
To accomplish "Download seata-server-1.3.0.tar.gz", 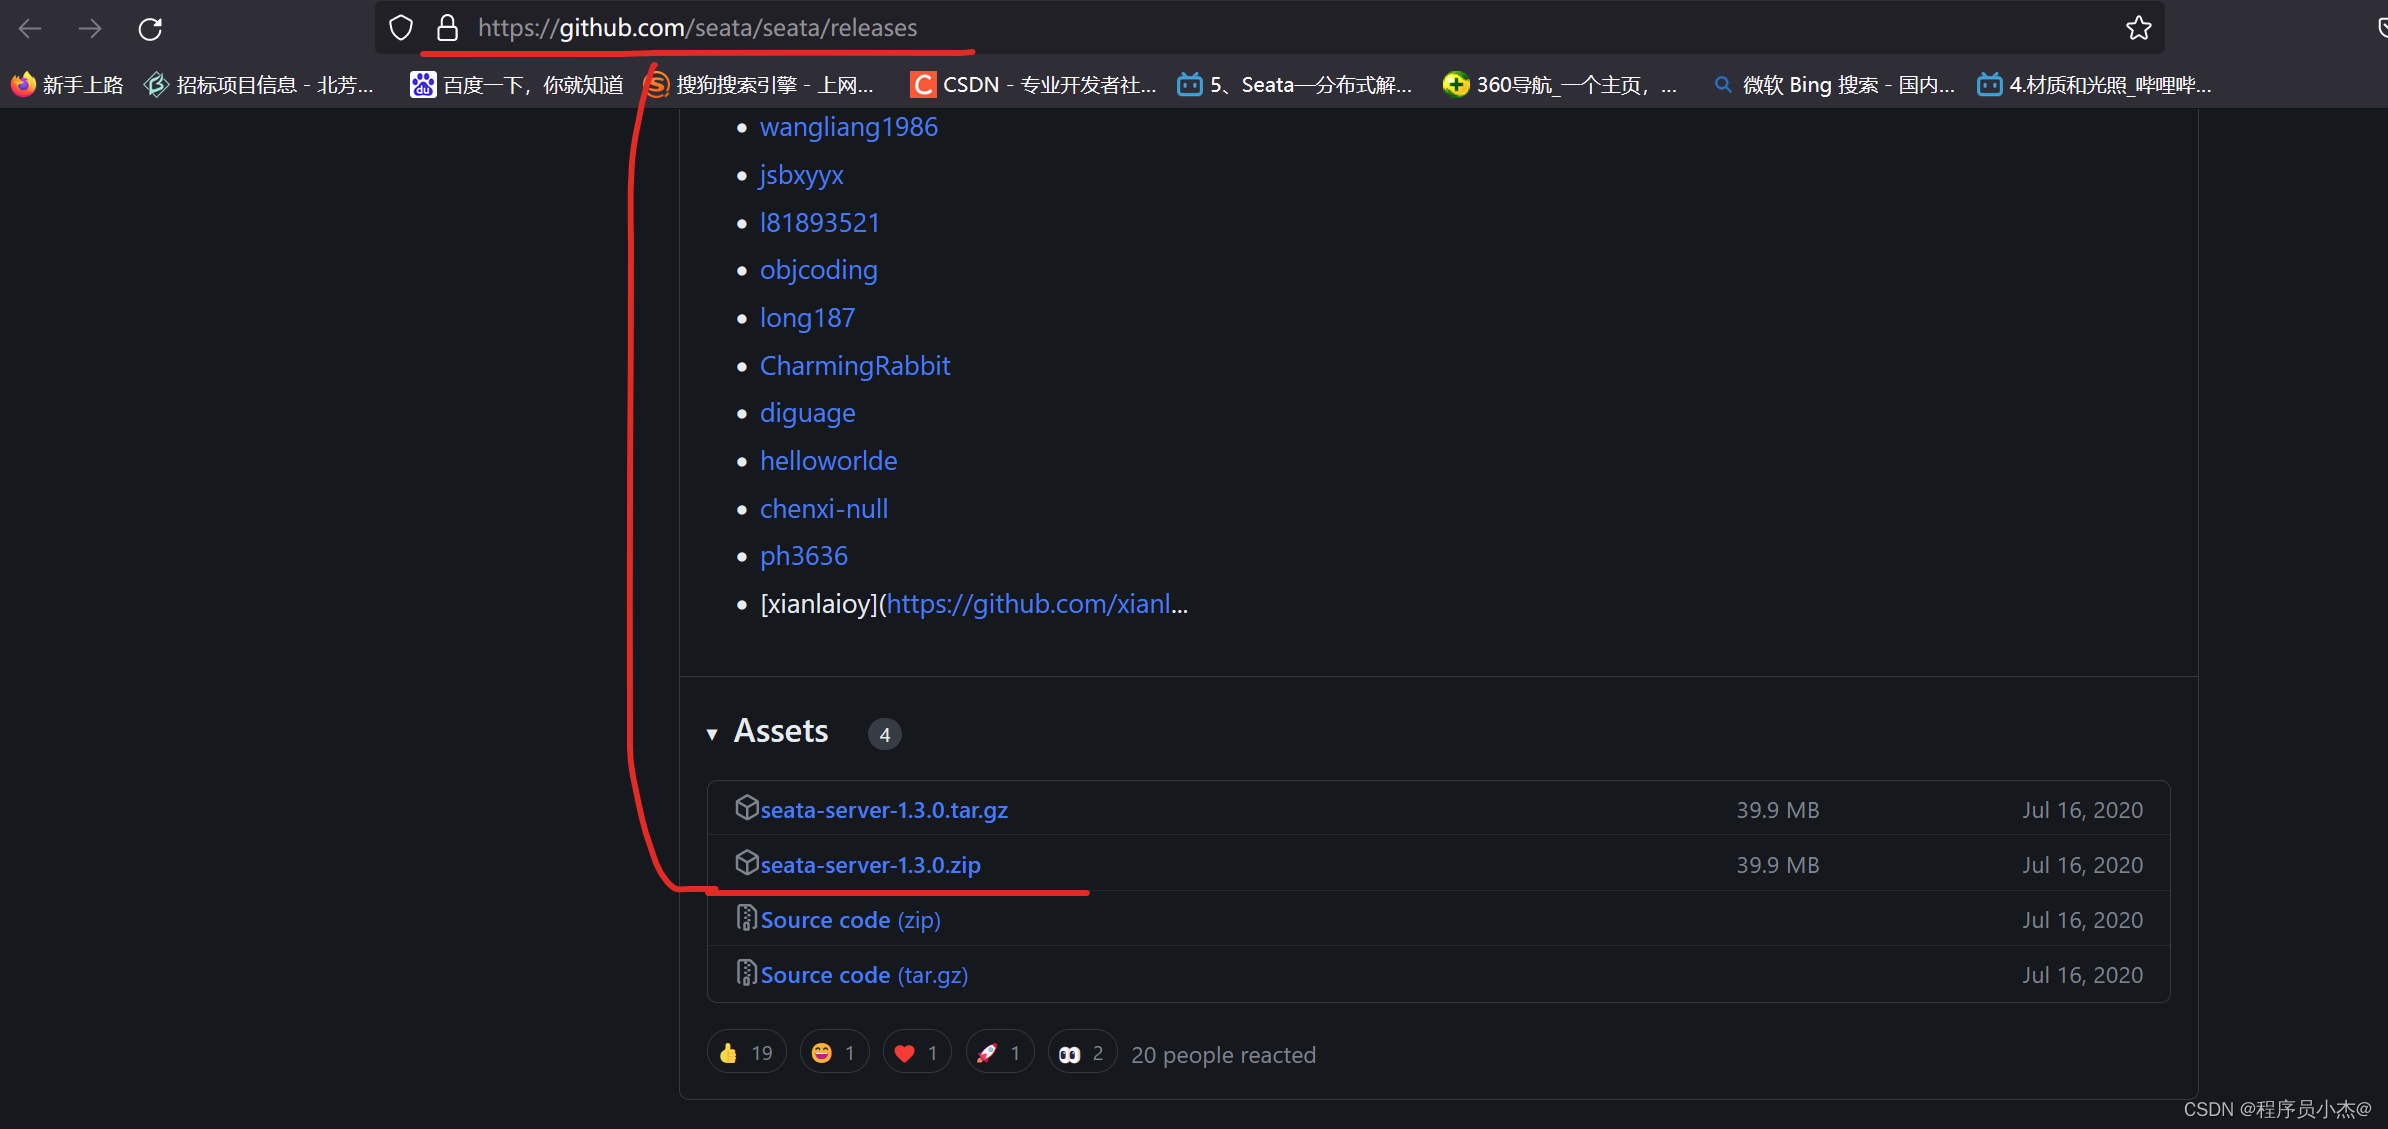I will coord(884,810).
